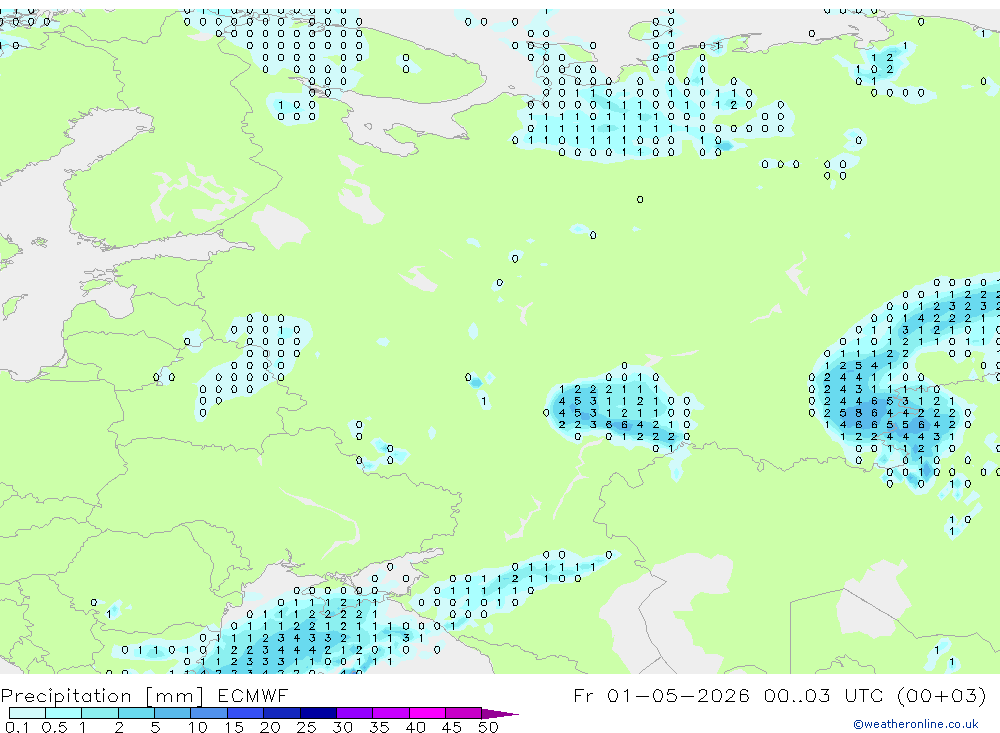
Task: Click the 20–25 mm dark blue swatch
Action: click(282, 713)
